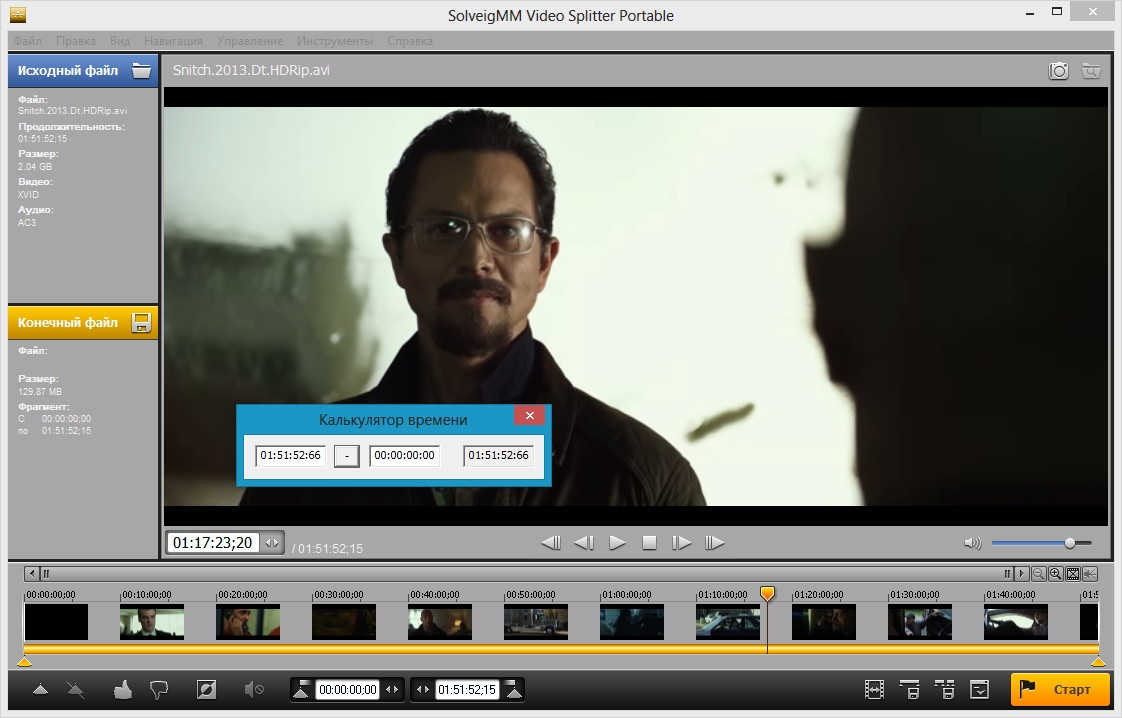The image size is (1122, 718).
Task: Click the Конечный файл header
Action: (x=83, y=323)
